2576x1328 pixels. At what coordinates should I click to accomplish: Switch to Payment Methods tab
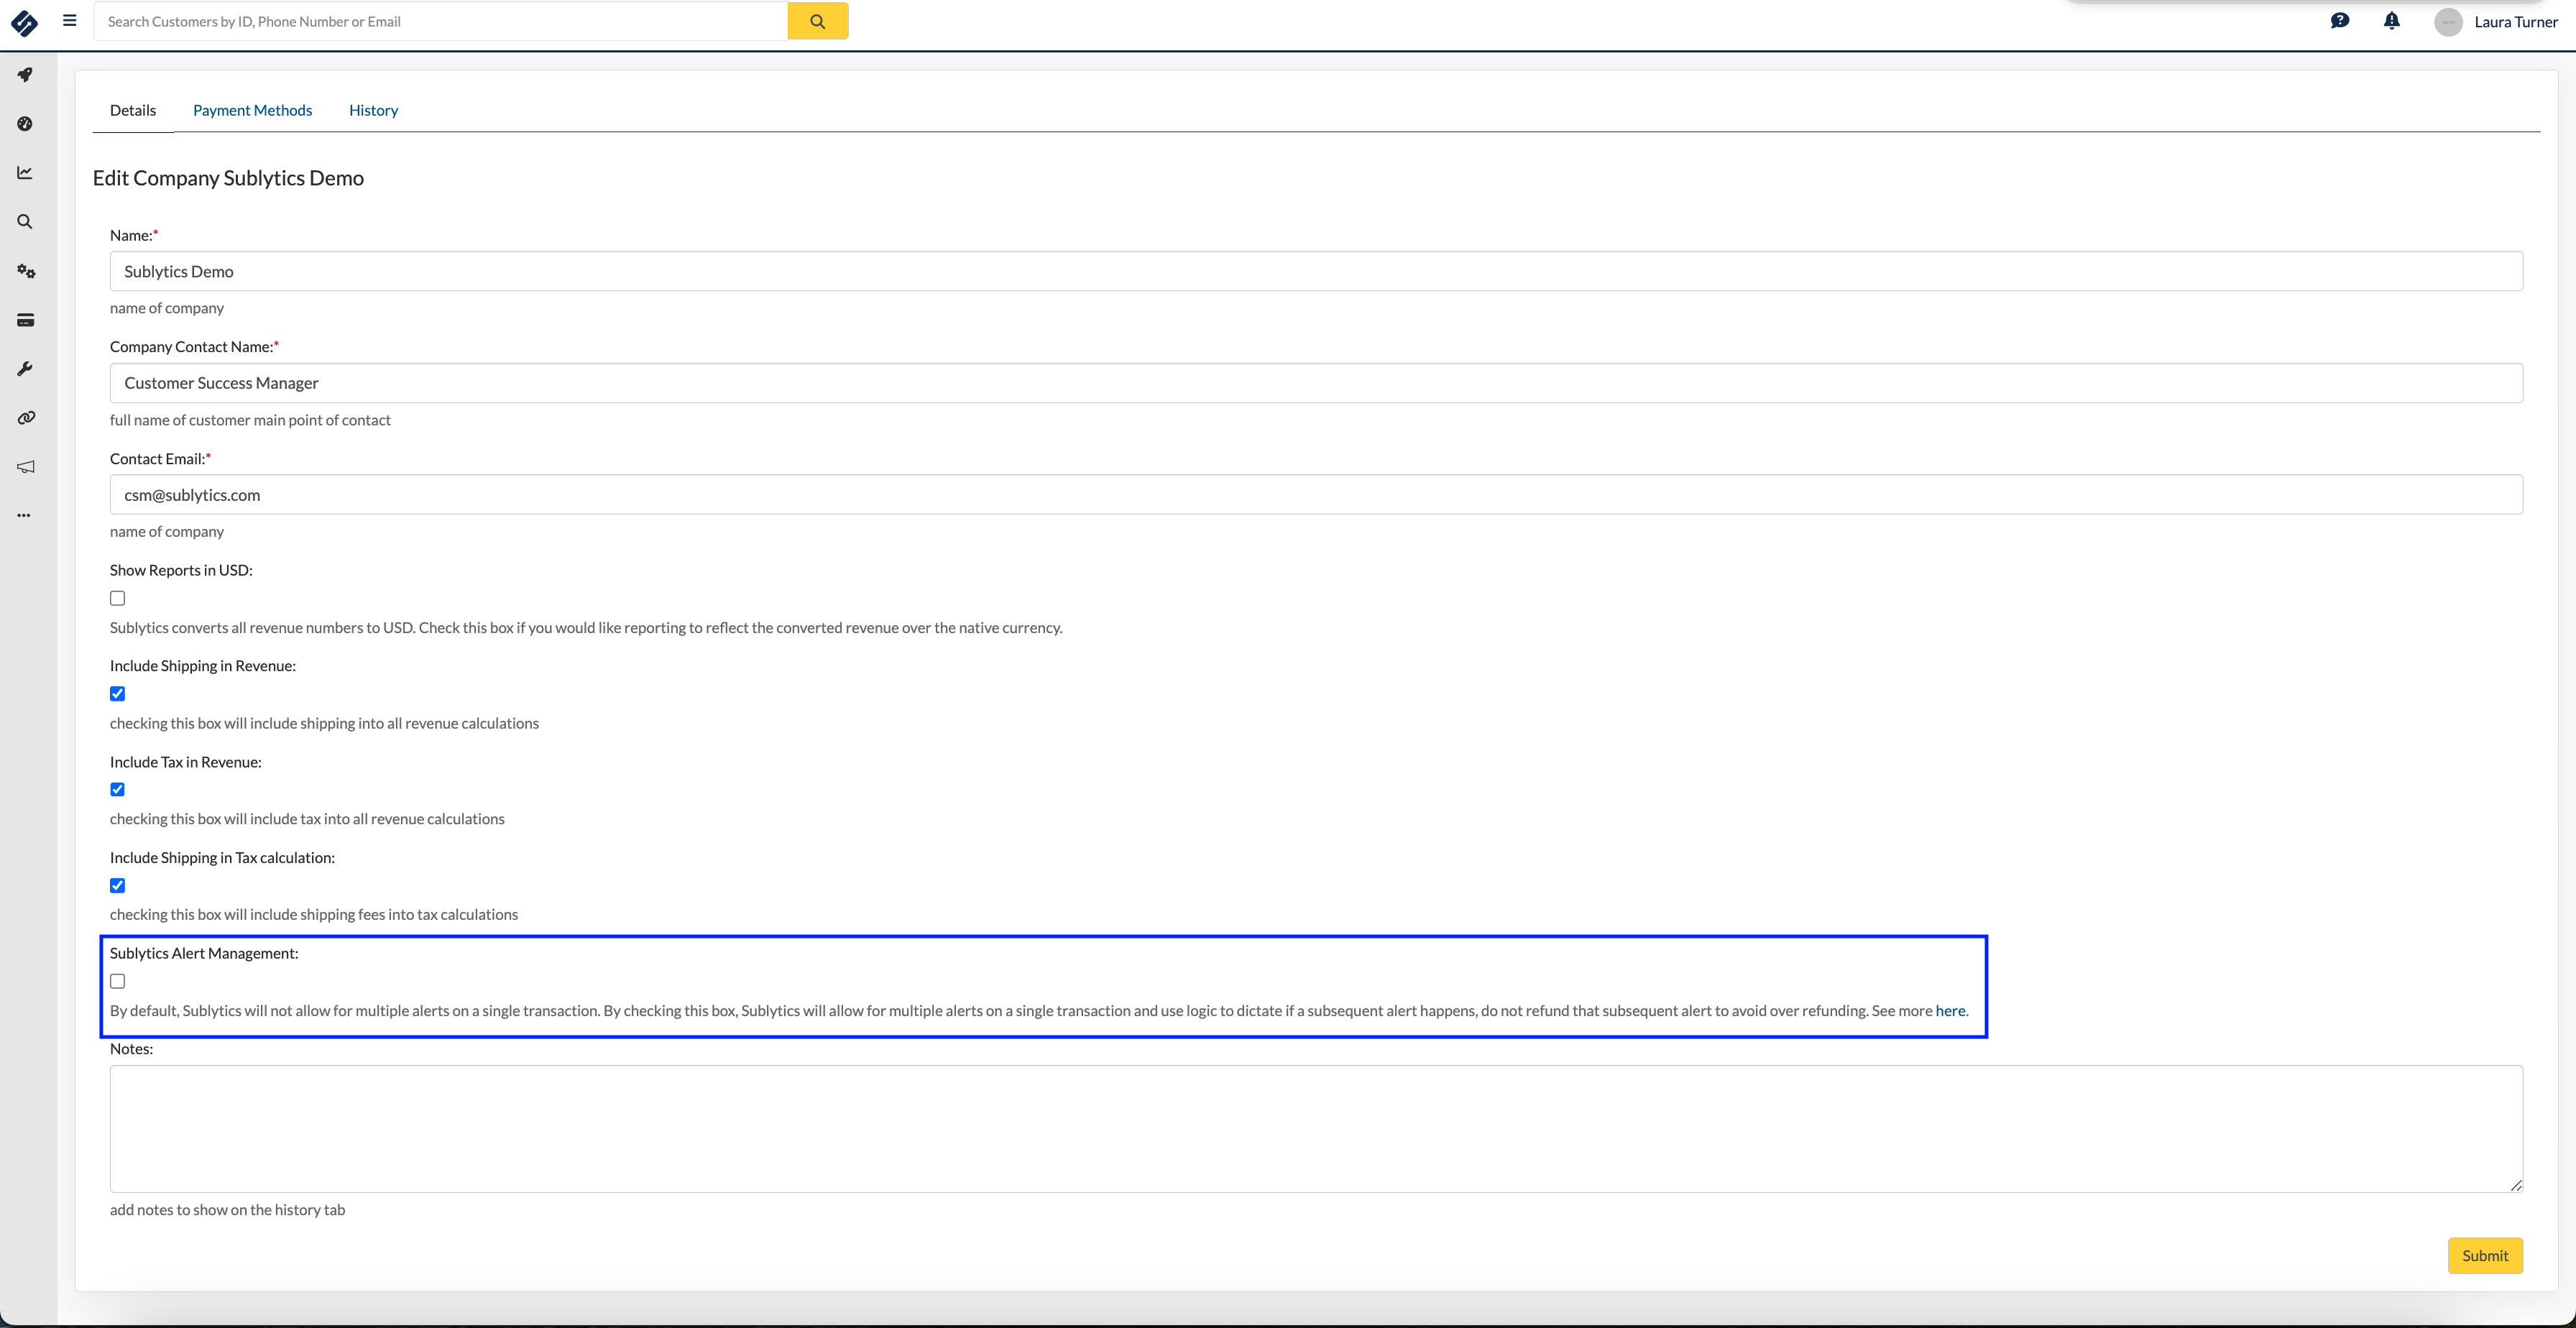(252, 110)
